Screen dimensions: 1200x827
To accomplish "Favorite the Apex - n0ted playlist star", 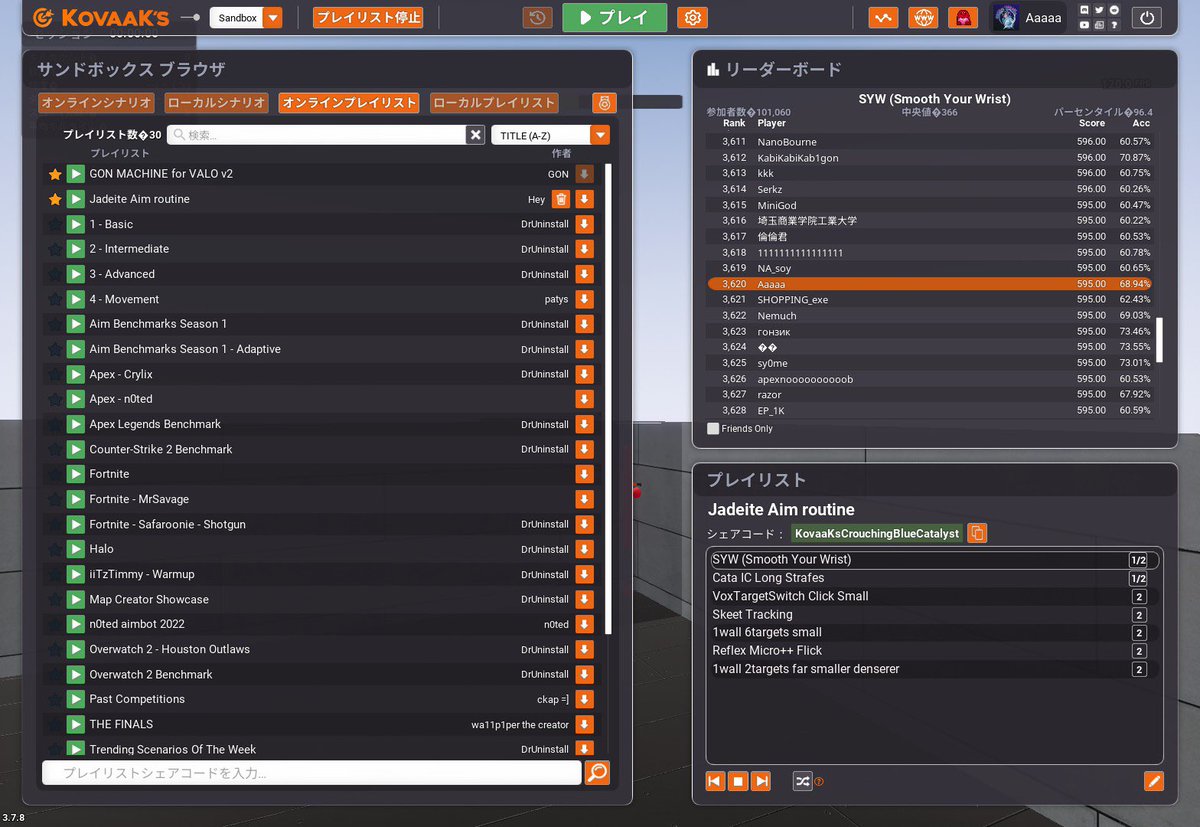I will click(x=55, y=399).
